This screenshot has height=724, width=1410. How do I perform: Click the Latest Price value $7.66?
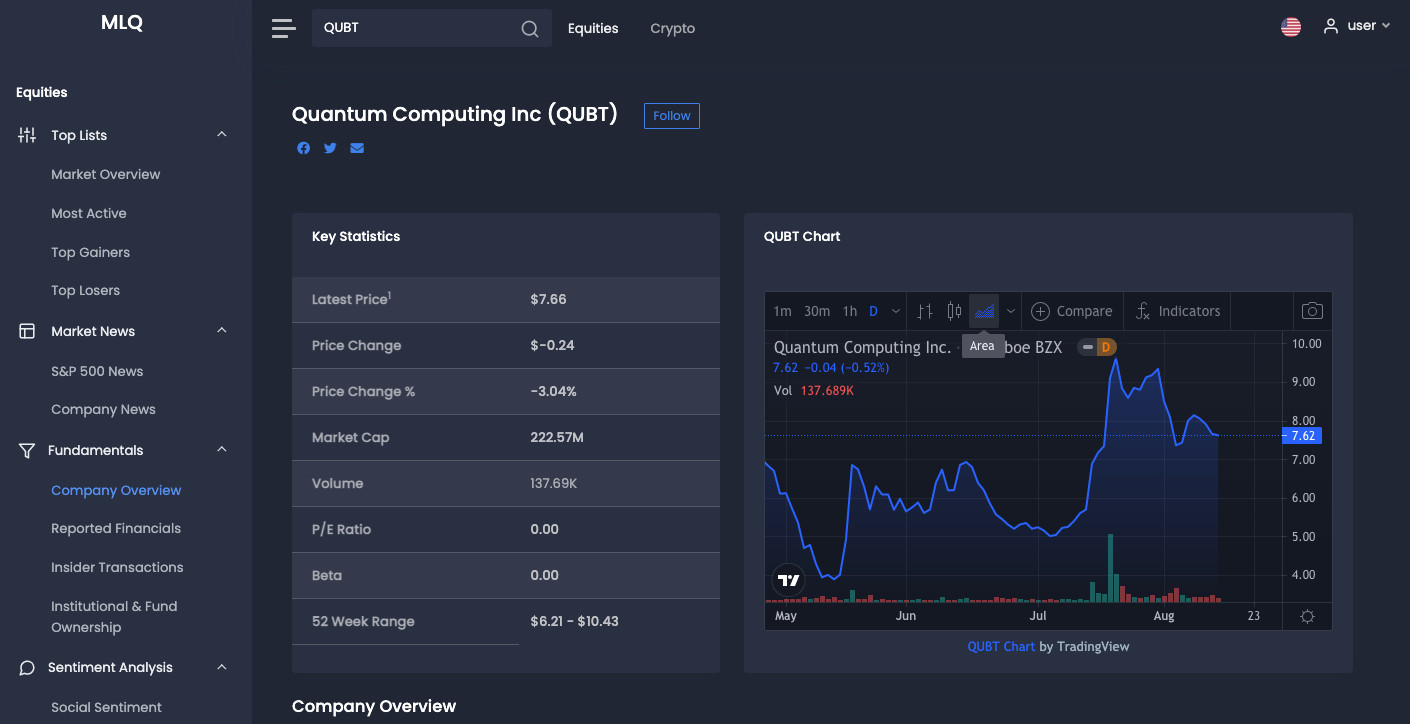[549, 299]
